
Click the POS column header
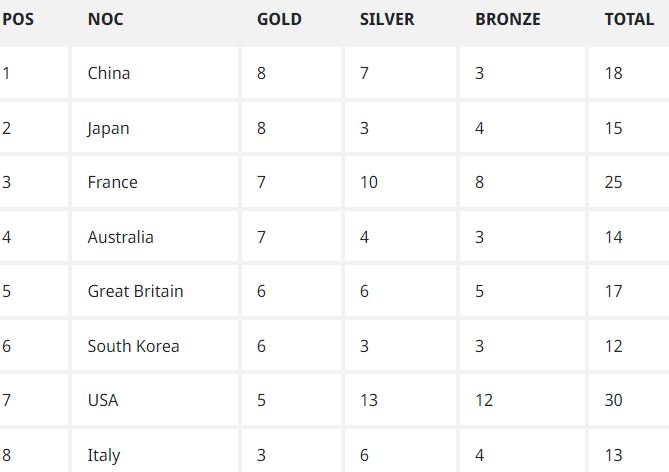coord(18,19)
